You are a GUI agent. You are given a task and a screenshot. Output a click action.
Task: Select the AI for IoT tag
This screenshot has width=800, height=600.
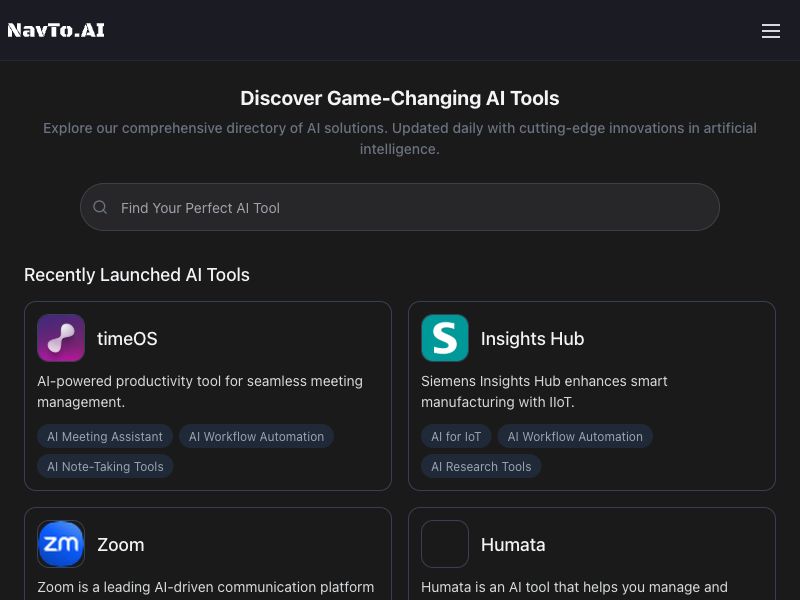[x=456, y=437]
